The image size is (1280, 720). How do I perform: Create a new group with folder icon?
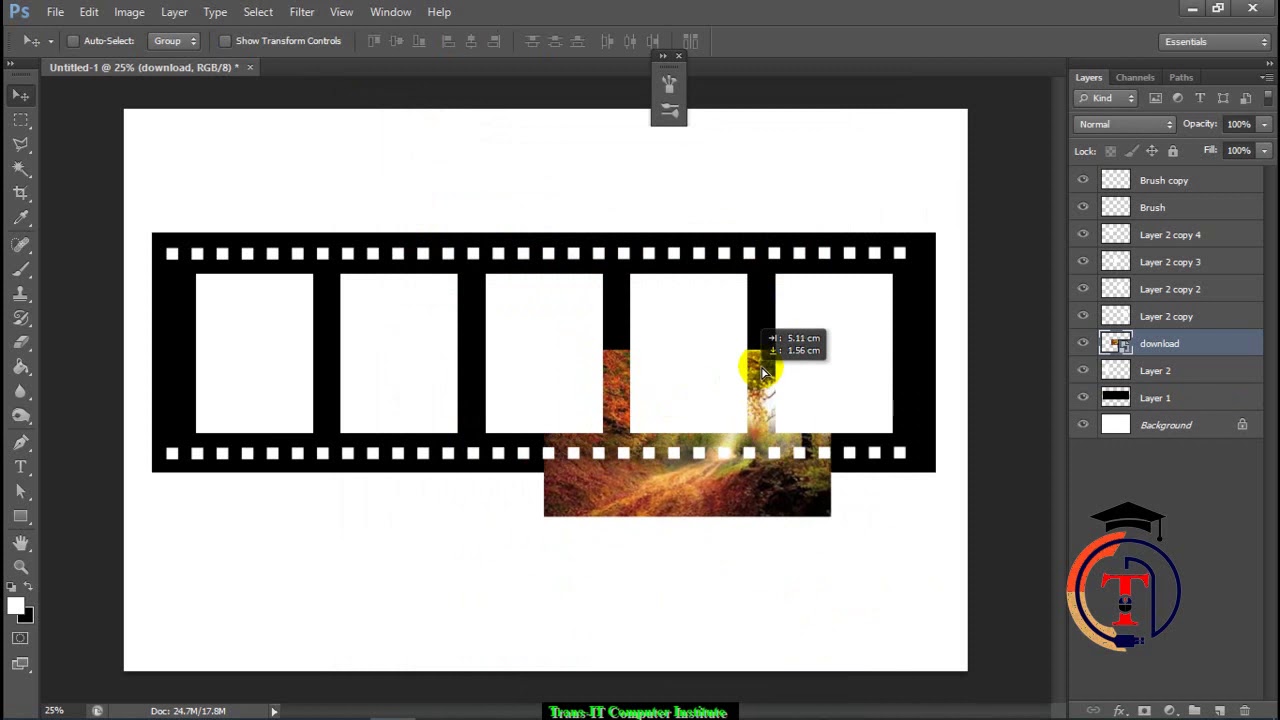[x=1194, y=711]
